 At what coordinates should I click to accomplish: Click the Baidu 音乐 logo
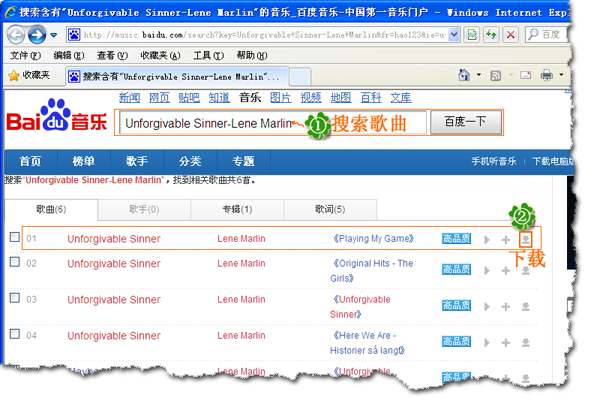click(57, 116)
